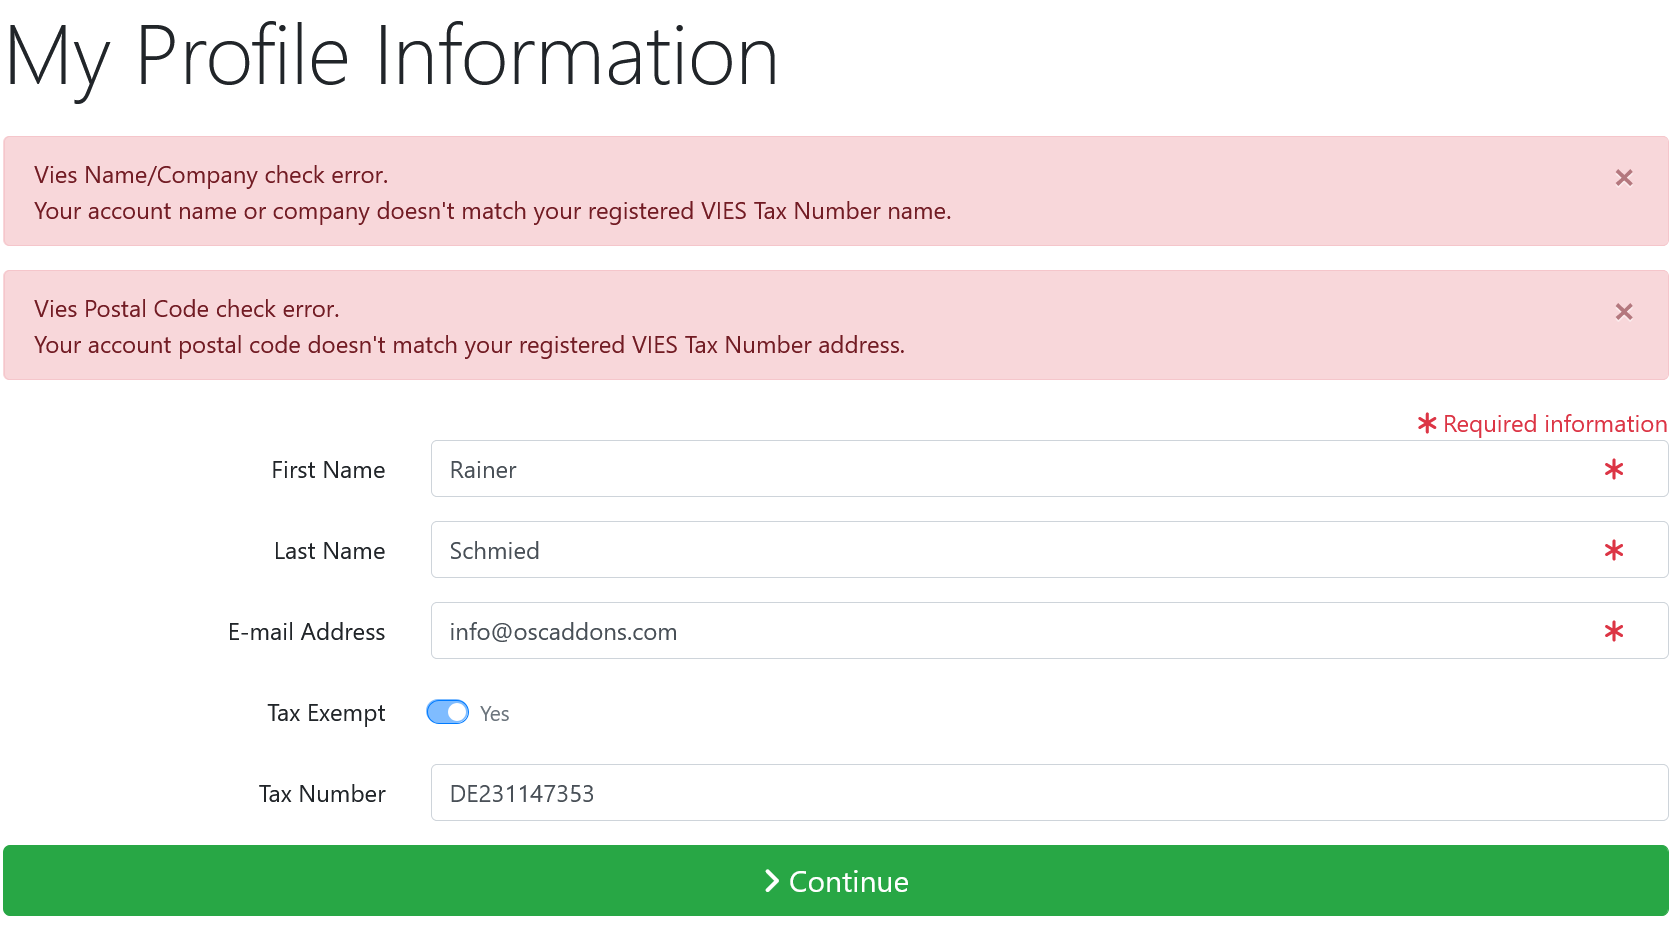This screenshot has width=1674, height=927.
Task: Click the Tax Number label
Action: click(322, 794)
